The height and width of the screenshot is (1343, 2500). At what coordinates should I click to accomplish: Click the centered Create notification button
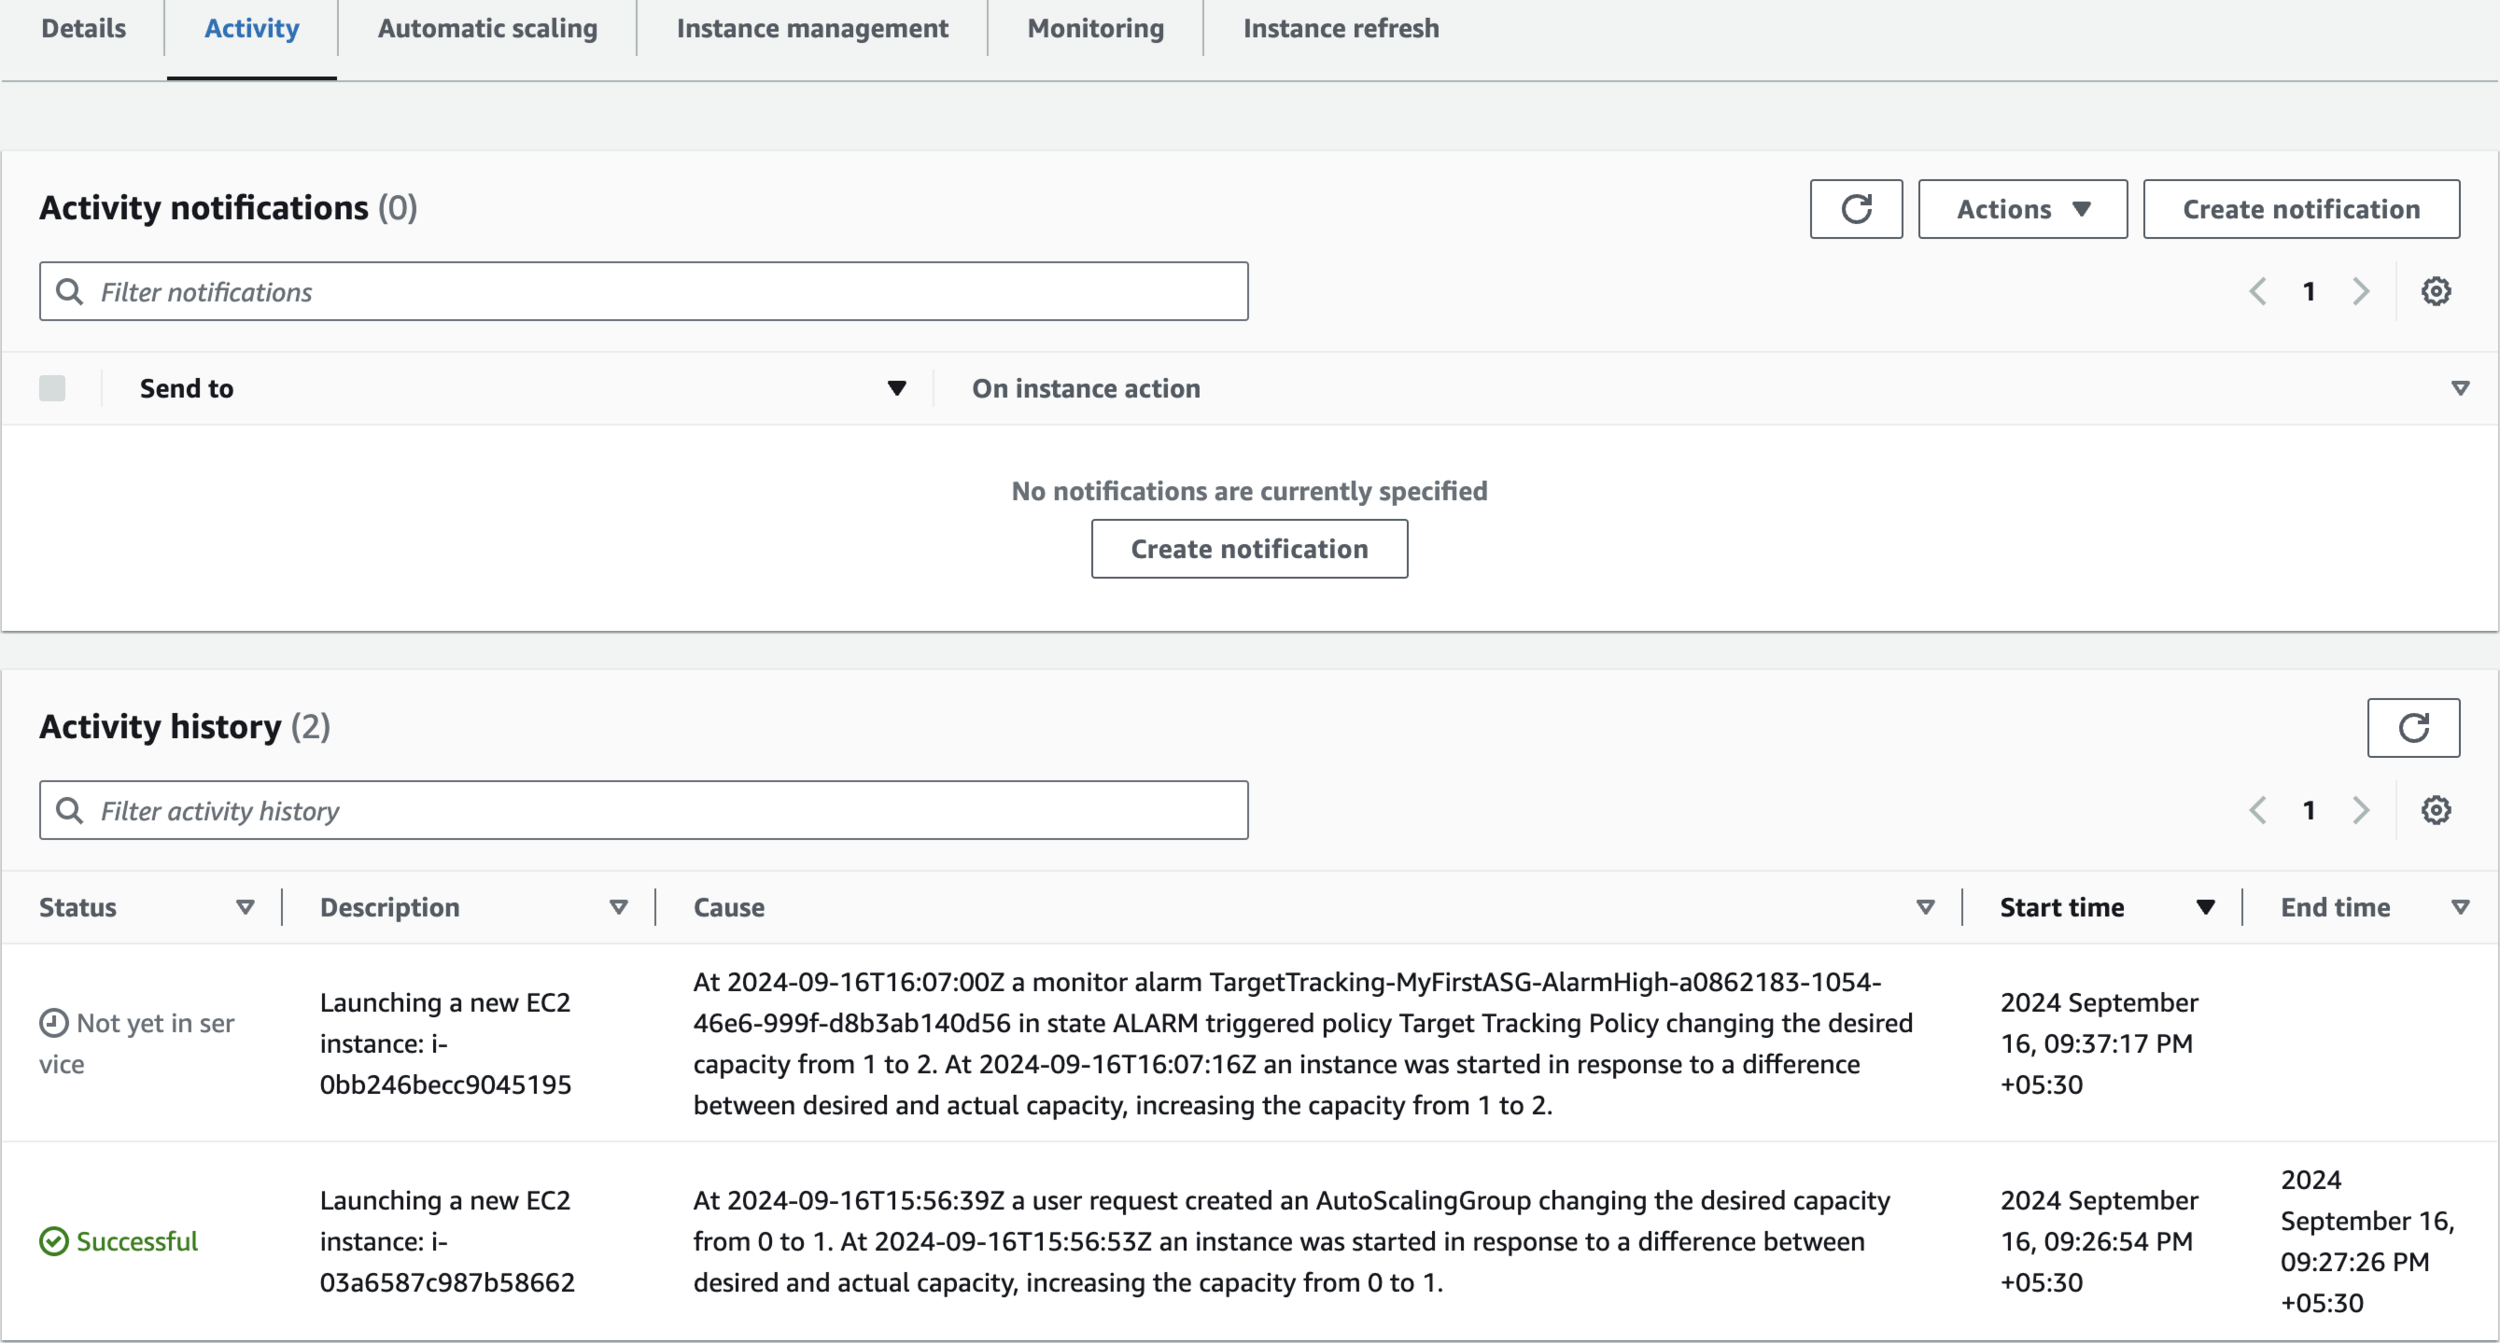point(1248,548)
